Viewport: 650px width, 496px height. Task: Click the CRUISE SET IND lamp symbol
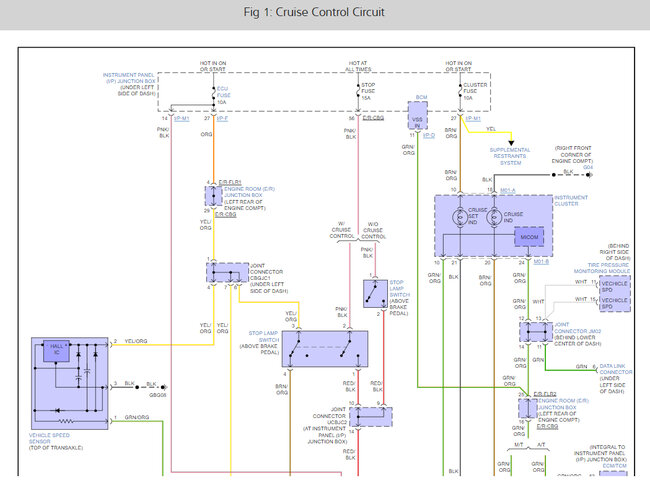[460, 217]
